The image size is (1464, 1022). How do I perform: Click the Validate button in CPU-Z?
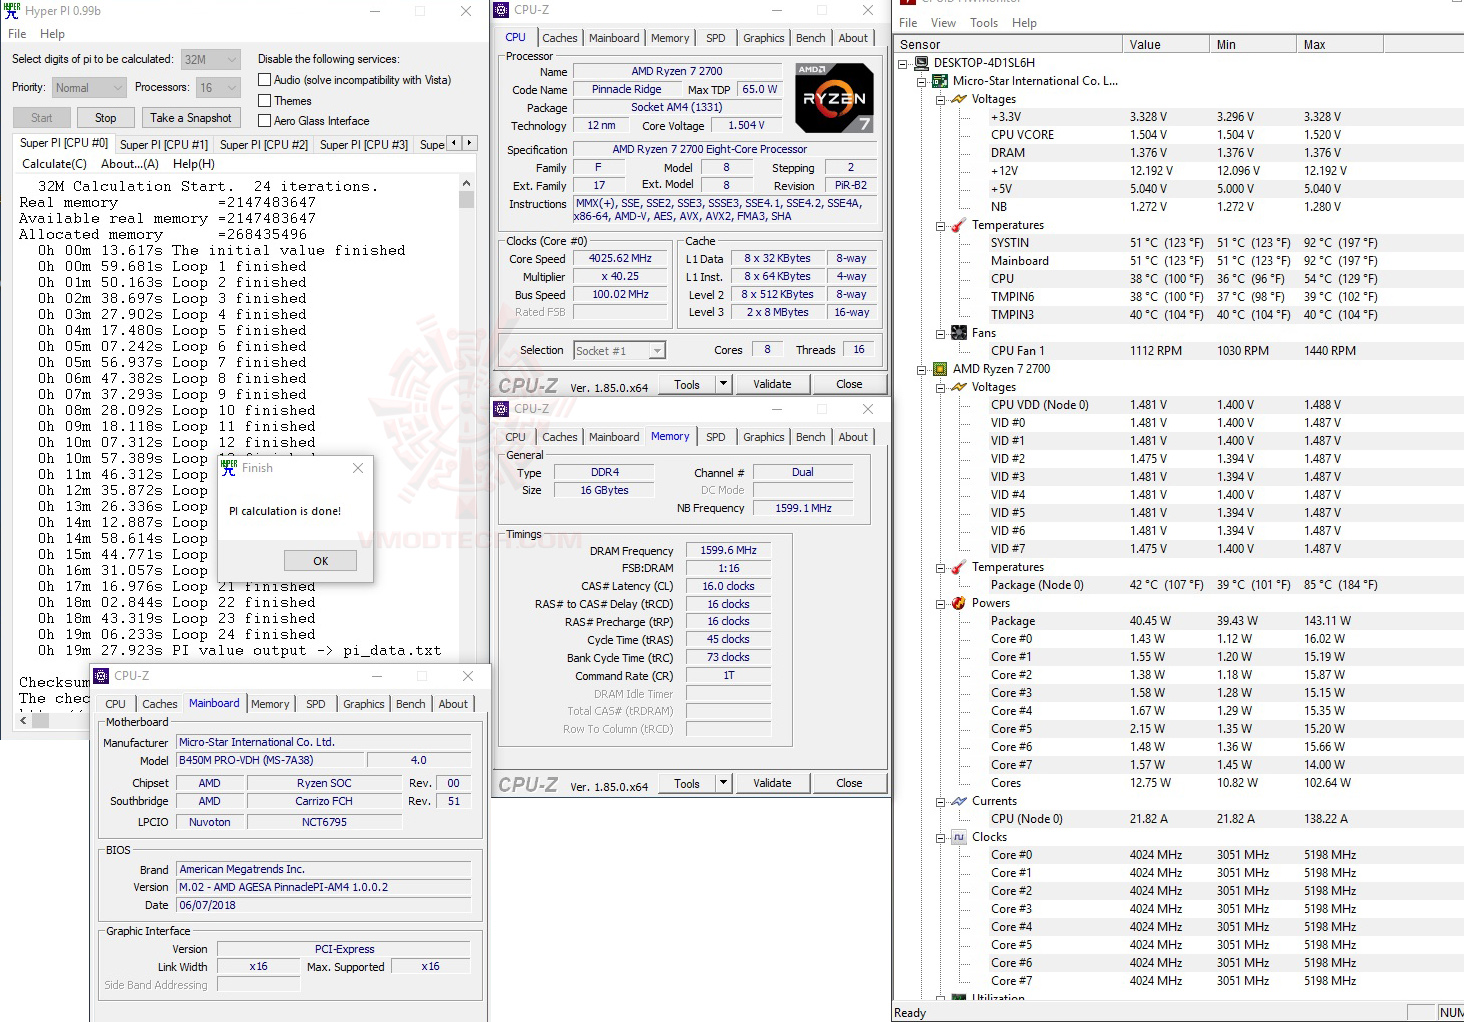[x=772, y=383]
